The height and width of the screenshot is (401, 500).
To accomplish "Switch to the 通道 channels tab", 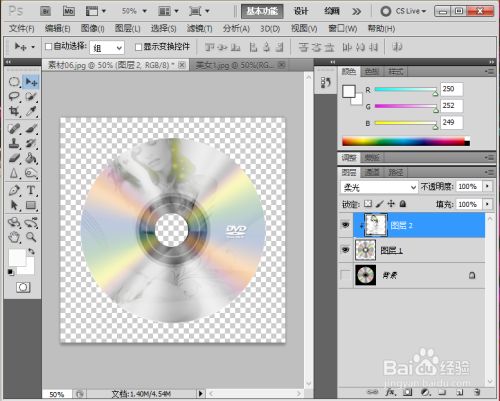I will click(372, 172).
